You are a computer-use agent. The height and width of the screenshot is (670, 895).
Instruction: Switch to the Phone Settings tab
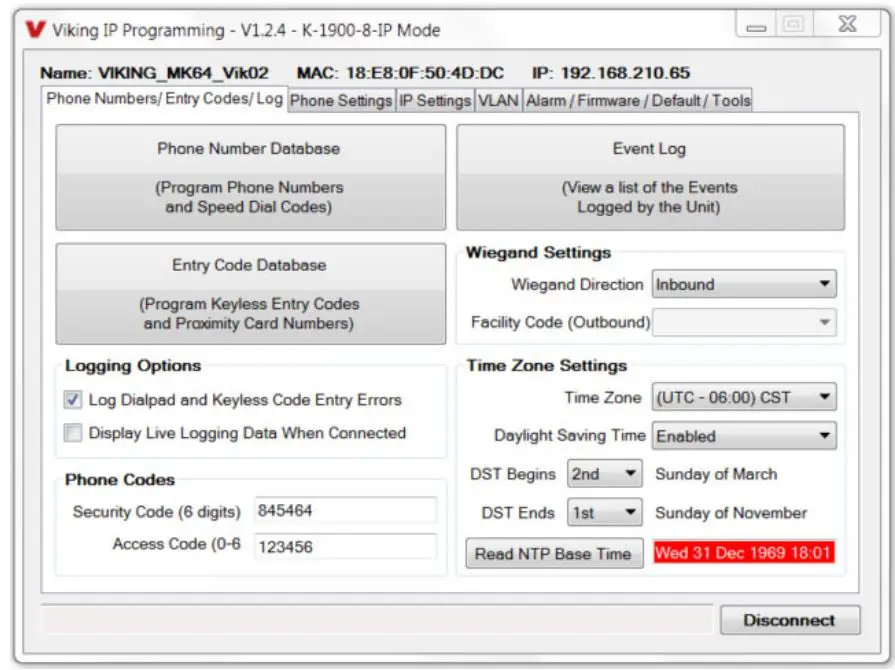[x=342, y=100]
